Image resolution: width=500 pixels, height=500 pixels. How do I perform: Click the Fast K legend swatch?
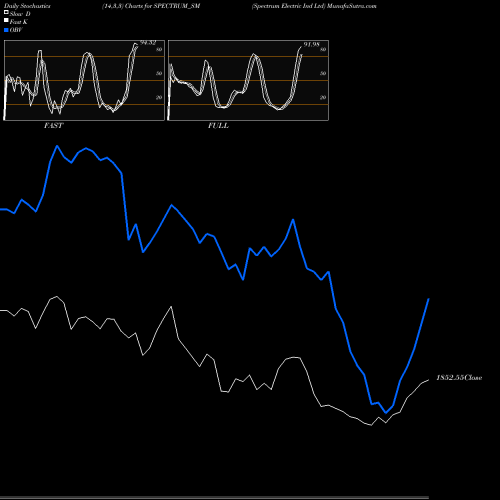6,20
